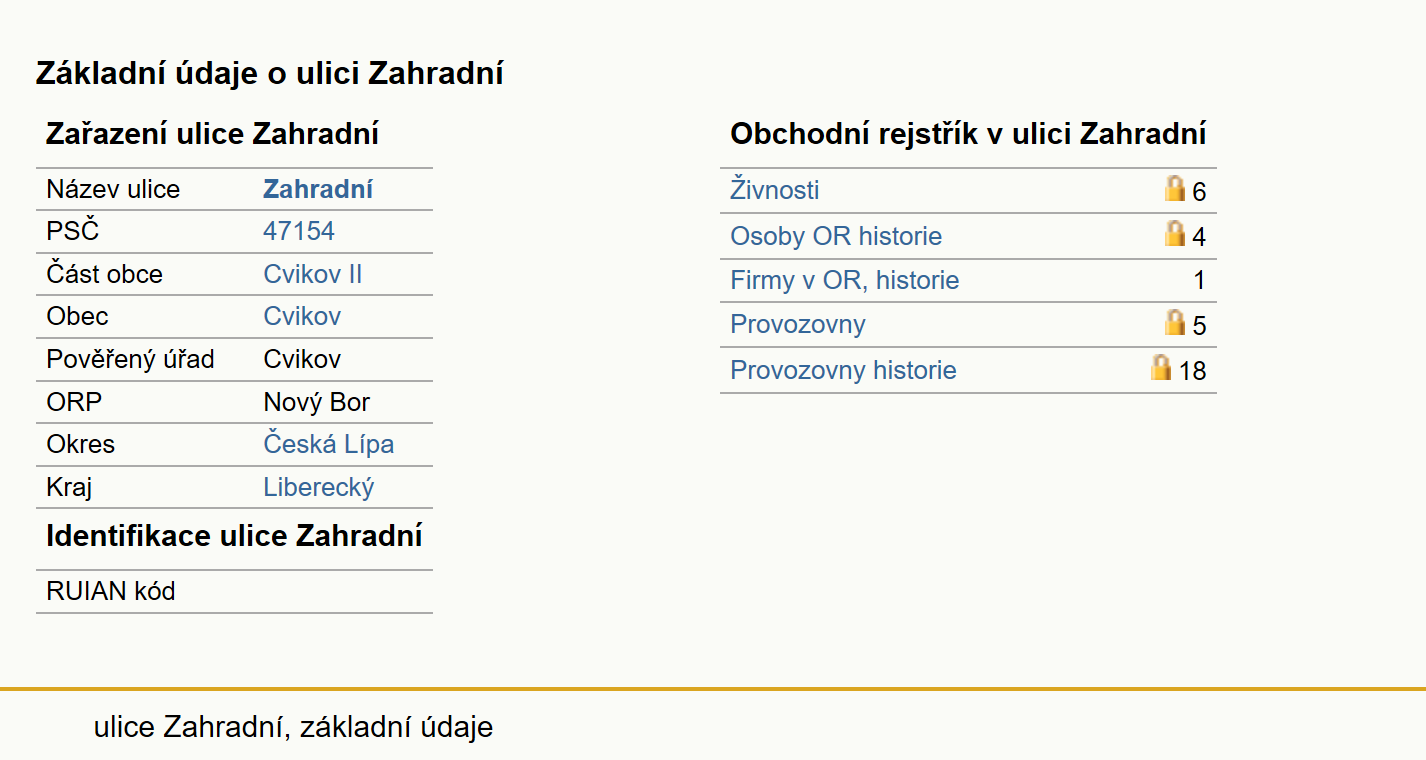The image size is (1426, 760).
Task: Open the Cvikov II district link
Action: pyautogui.click(x=313, y=274)
